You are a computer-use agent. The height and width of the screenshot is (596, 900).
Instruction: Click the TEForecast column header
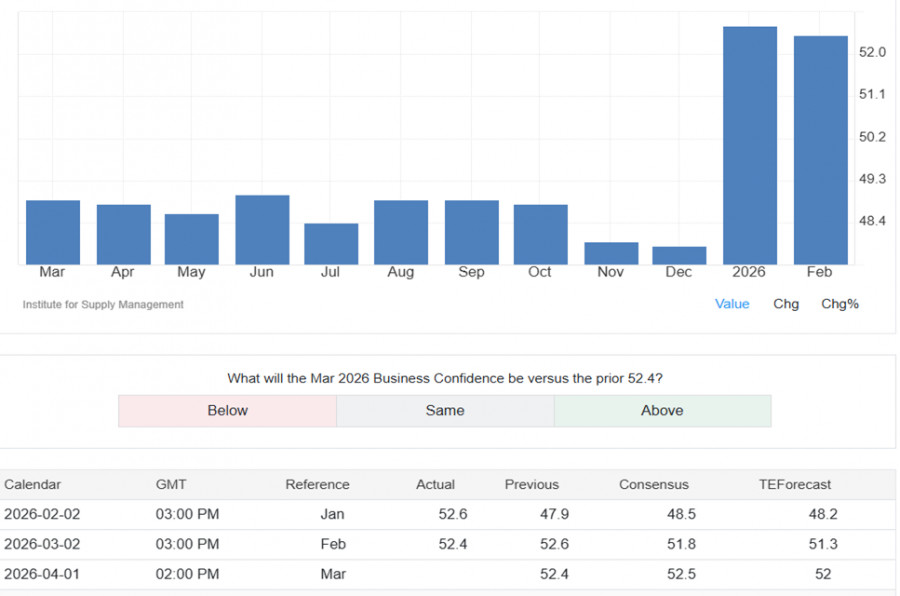pos(795,484)
